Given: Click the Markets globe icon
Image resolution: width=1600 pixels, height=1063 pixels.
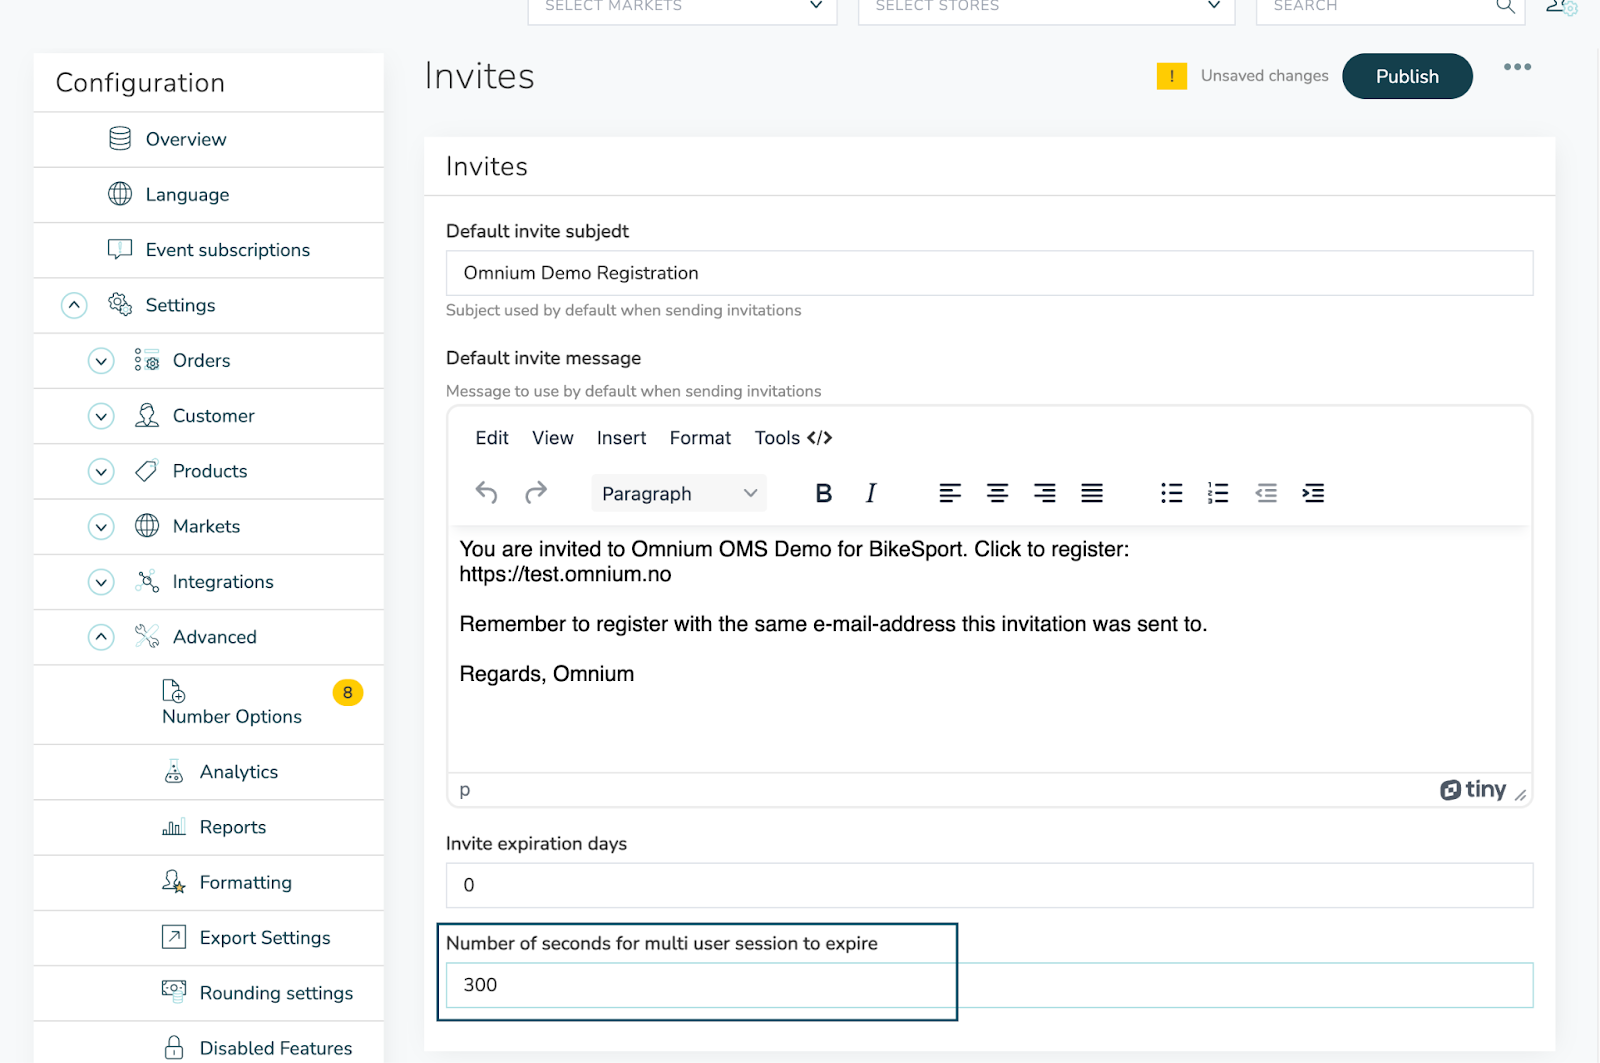Looking at the screenshot, I should (x=147, y=525).
